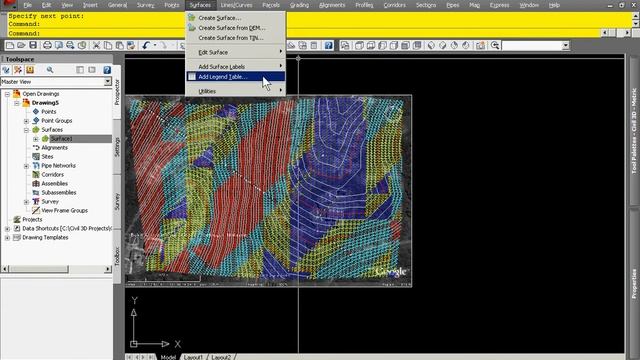Open the Utilities submenu

(236, 91)
